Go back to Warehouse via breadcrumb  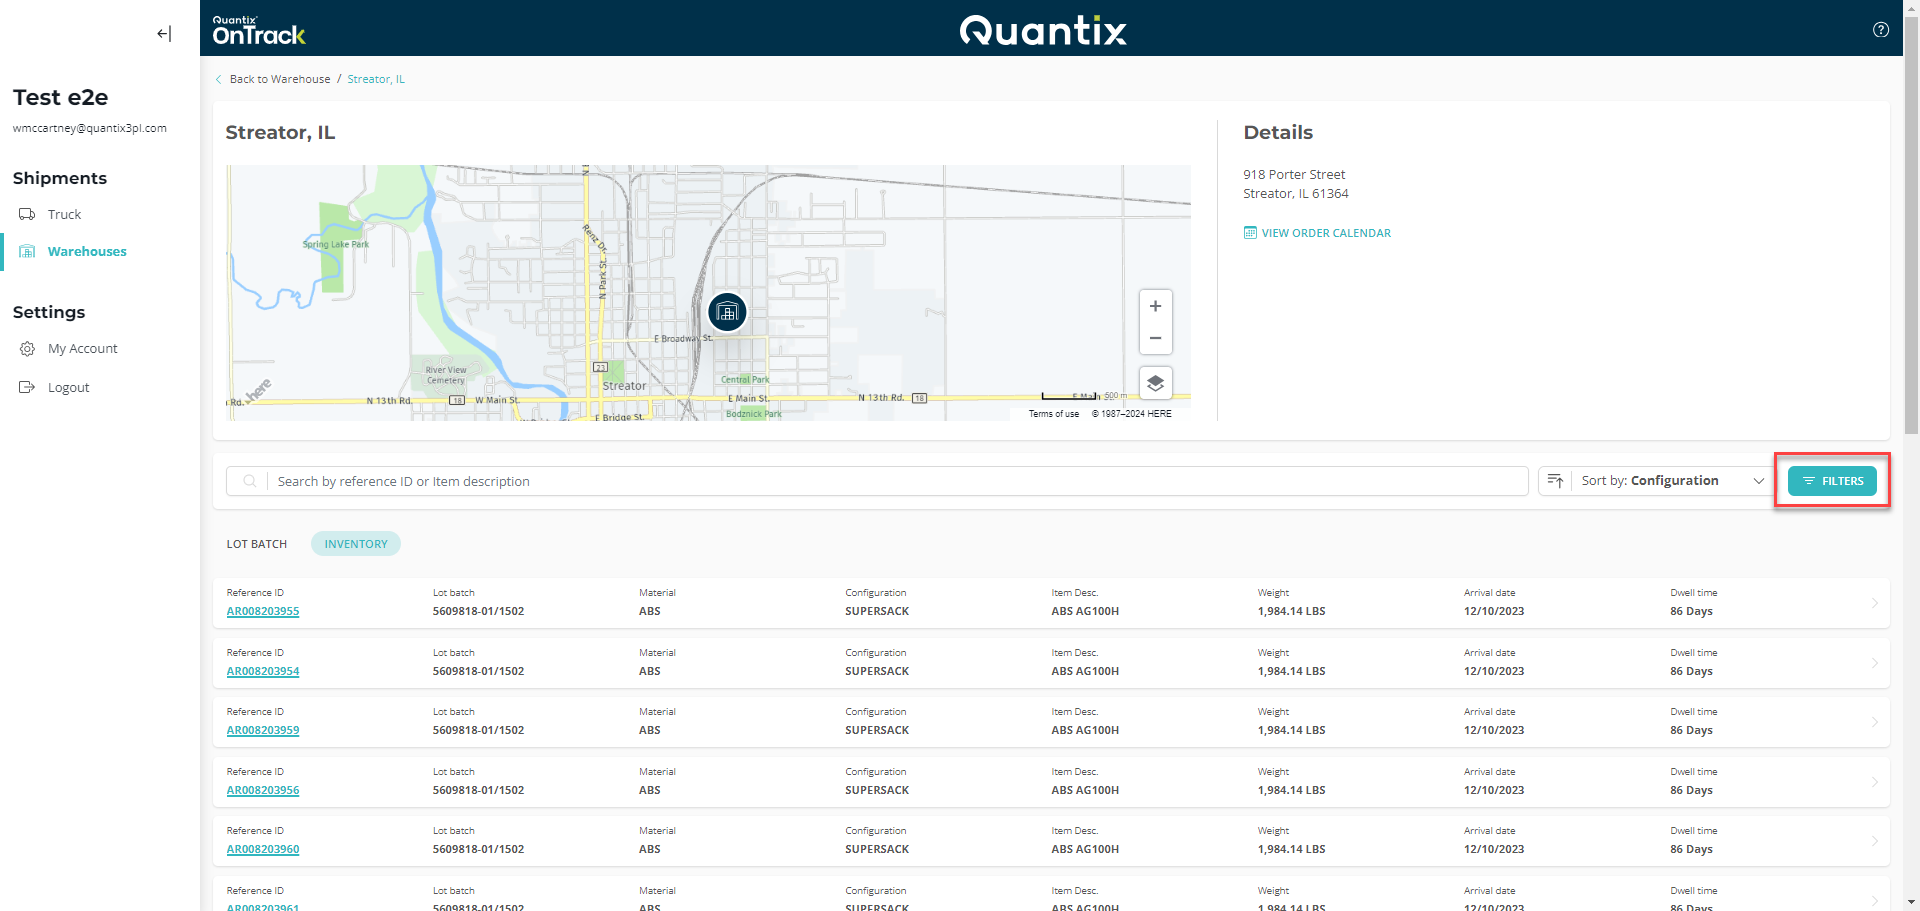pos(279,79)
